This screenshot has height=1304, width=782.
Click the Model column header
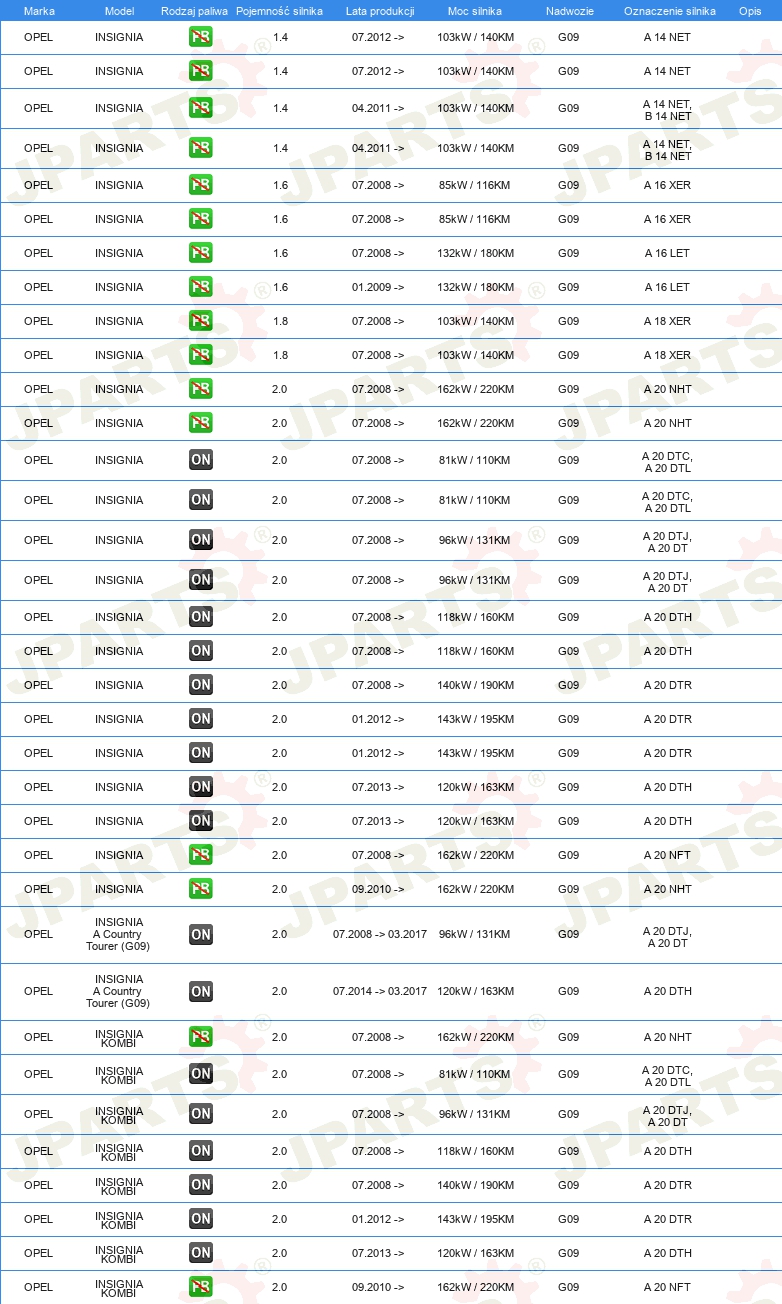point(119,11)
